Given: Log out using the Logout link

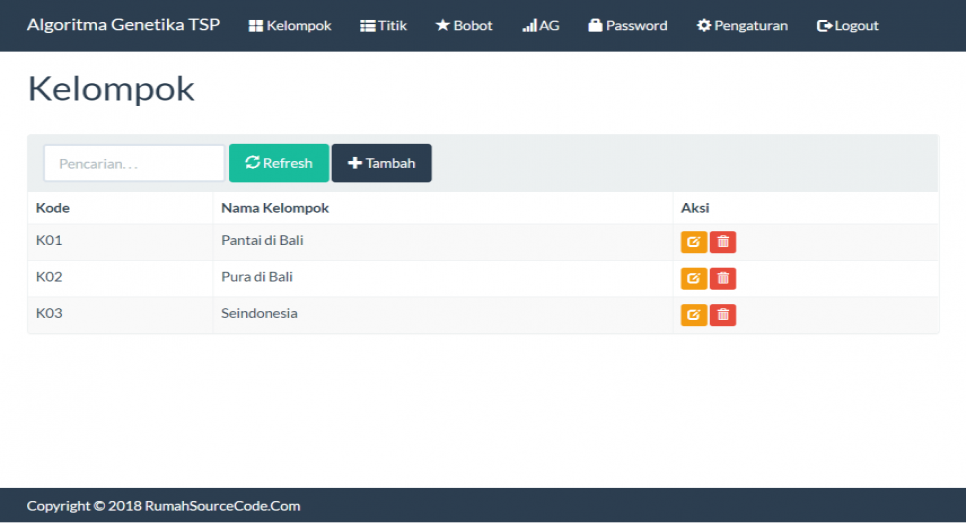Looking at the screenshot, I should coord(848,26).
